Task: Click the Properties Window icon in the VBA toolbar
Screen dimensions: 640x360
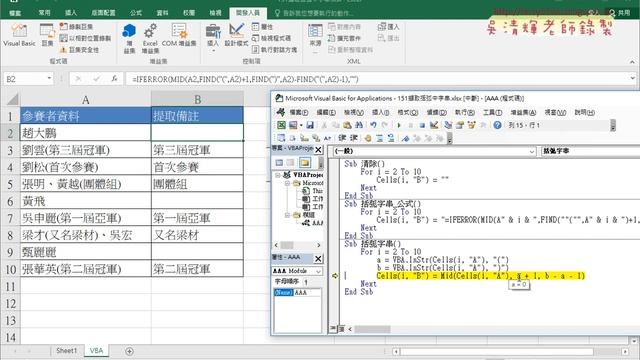Action: 460,125
